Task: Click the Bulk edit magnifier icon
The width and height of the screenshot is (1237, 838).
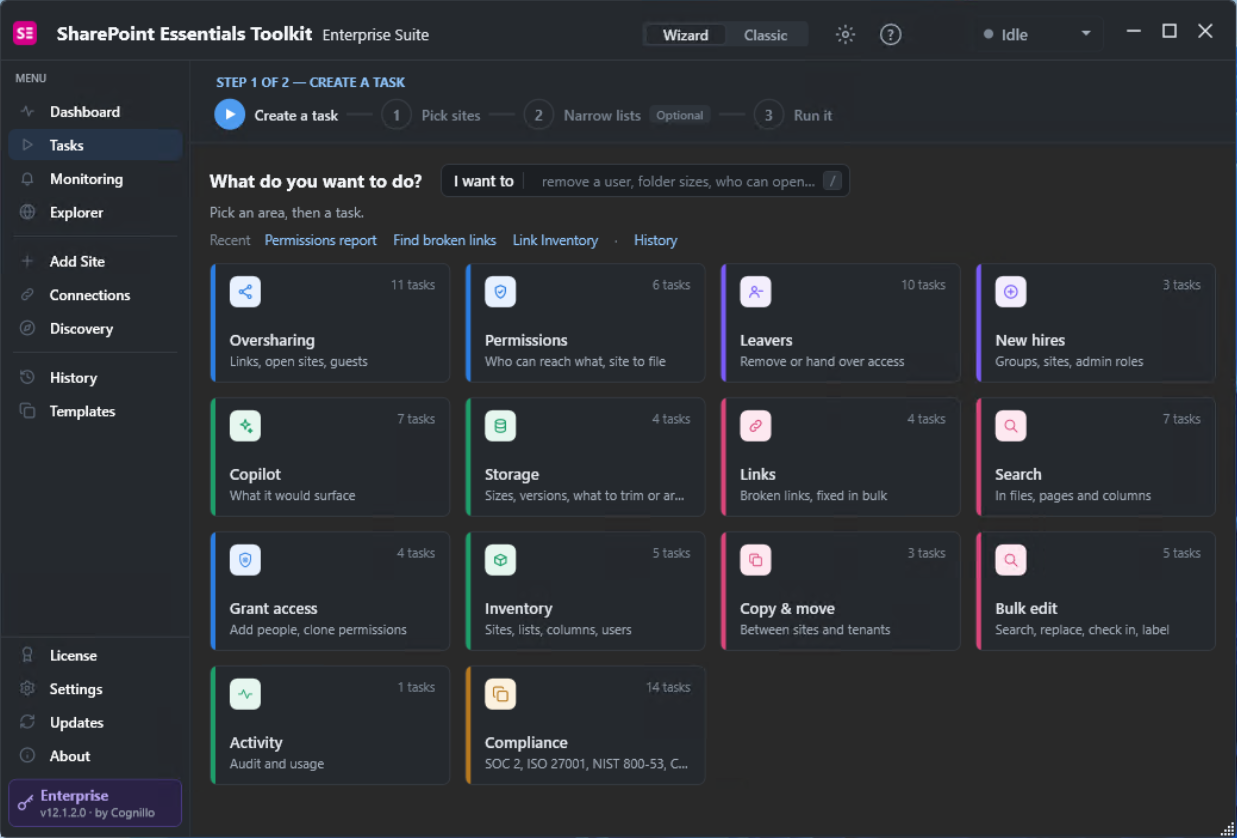Action: (x=1011, y=560)
